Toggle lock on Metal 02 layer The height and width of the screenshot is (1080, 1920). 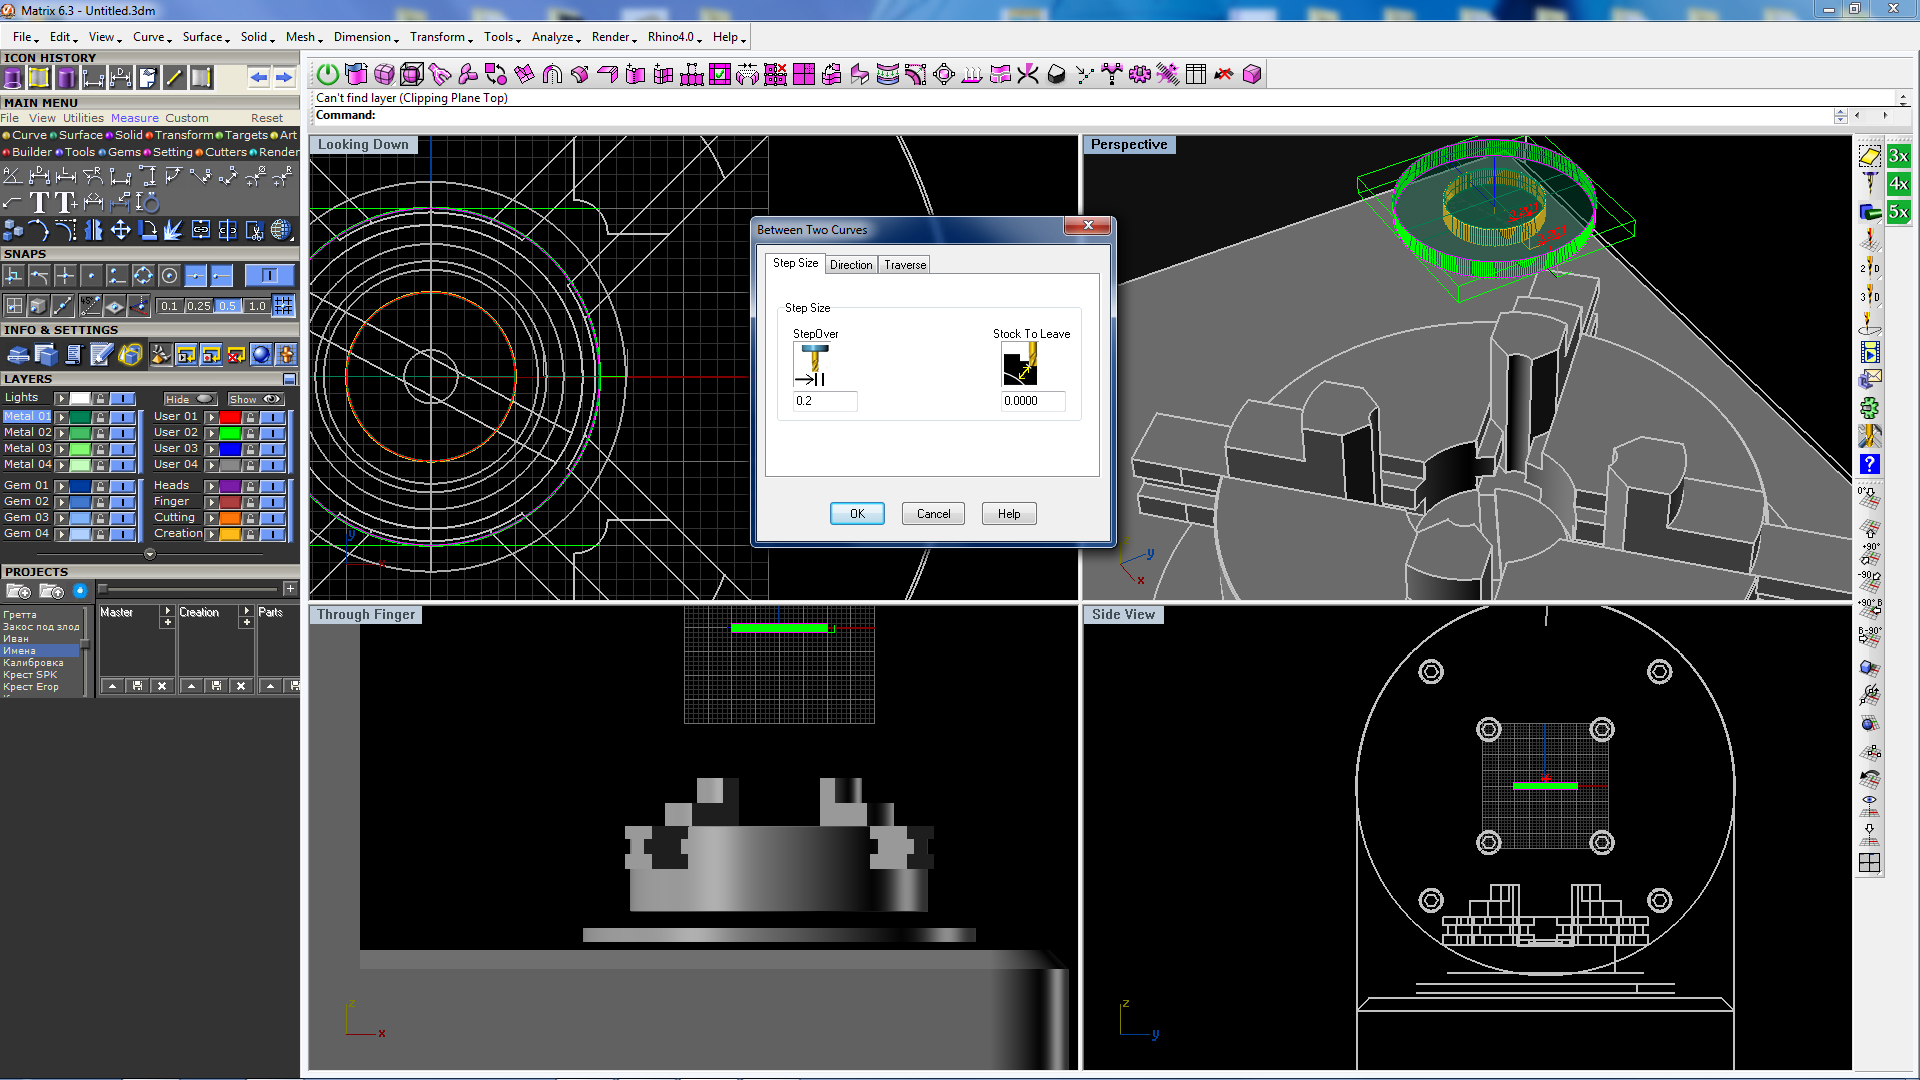coord(100,433)
